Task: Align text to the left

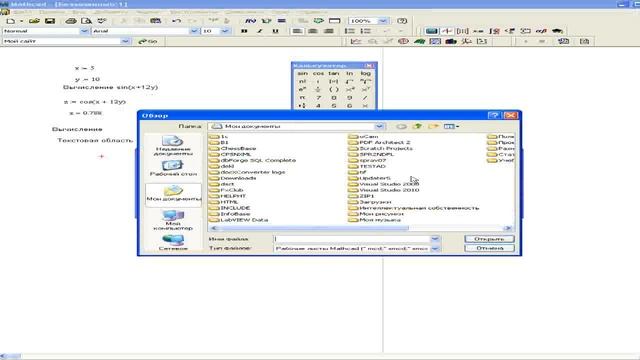Action: (298, 31)
